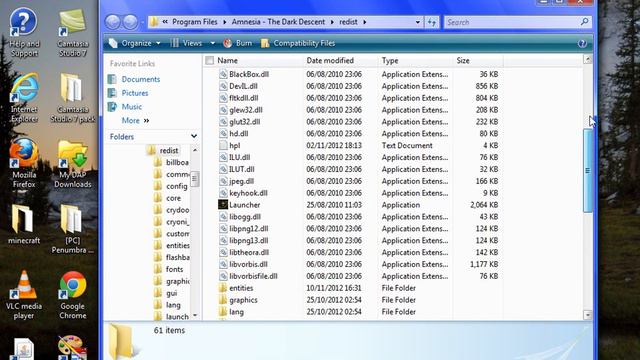Select the VLC media player shortcut
The width and height of the screenshot is (640, 360).
24,295
